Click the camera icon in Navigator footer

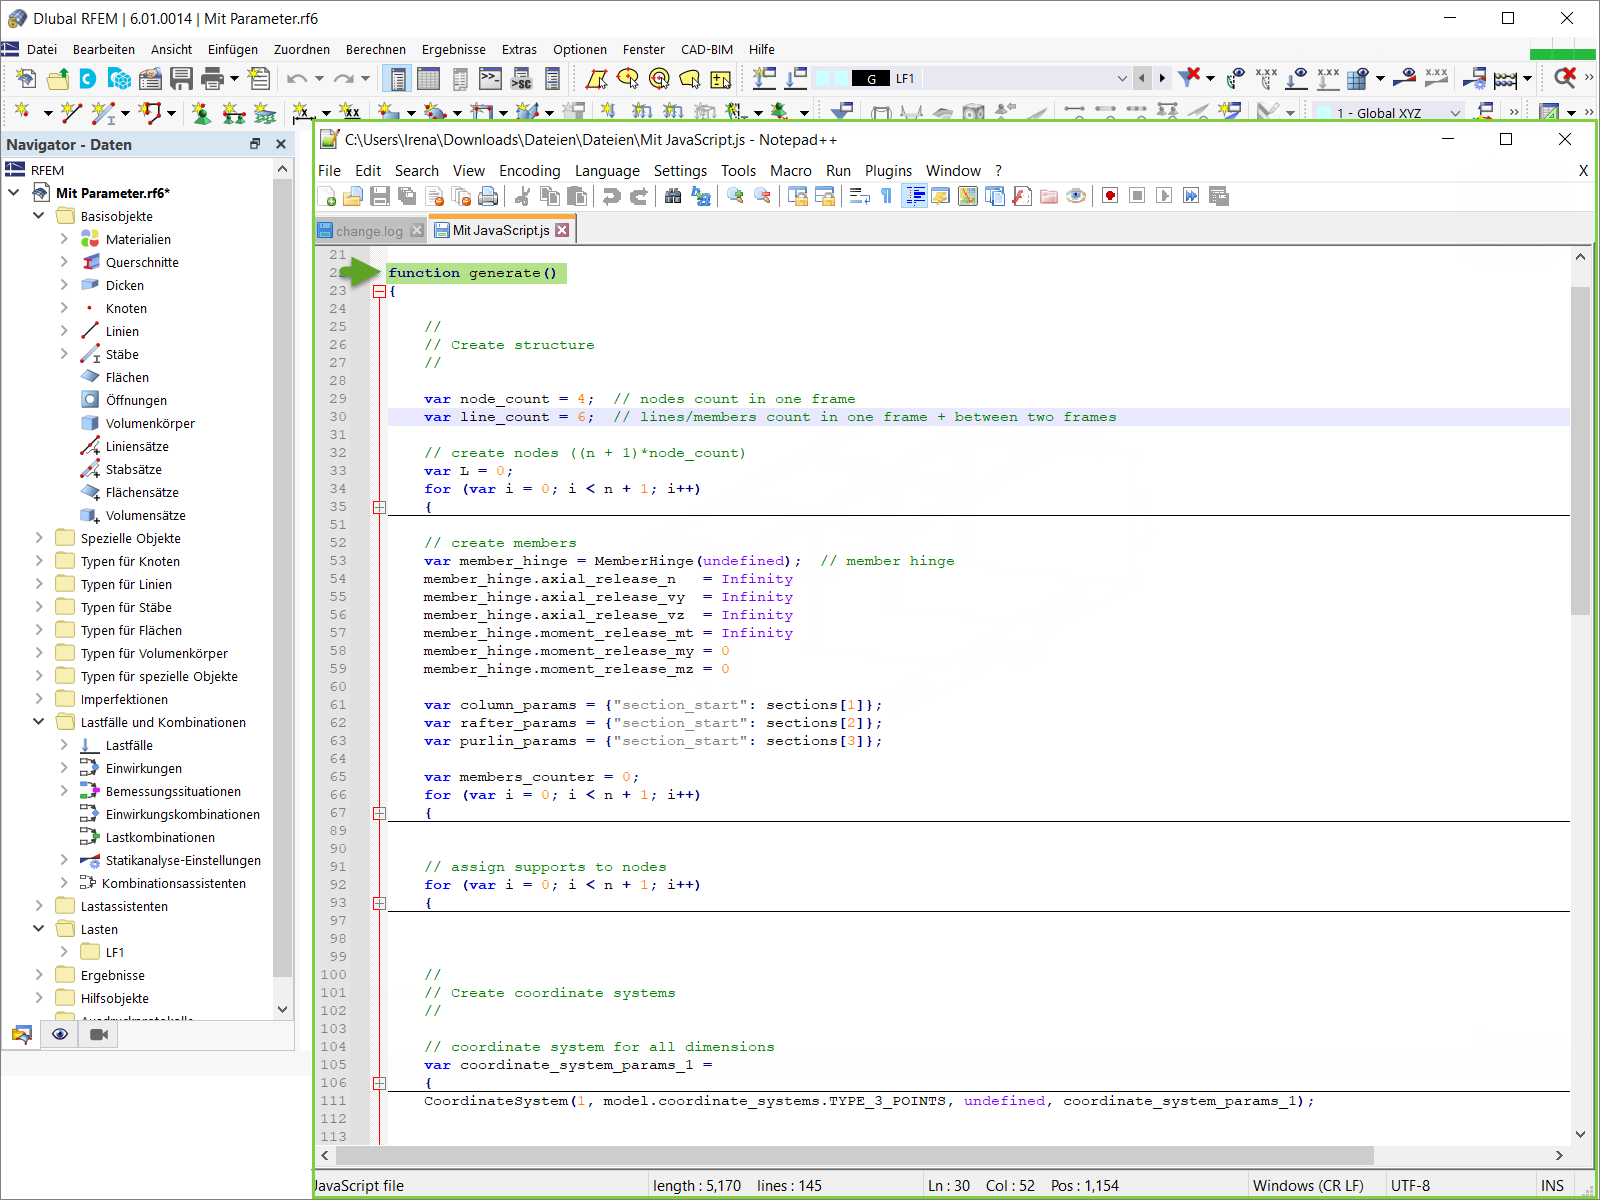pos(99,1034)
